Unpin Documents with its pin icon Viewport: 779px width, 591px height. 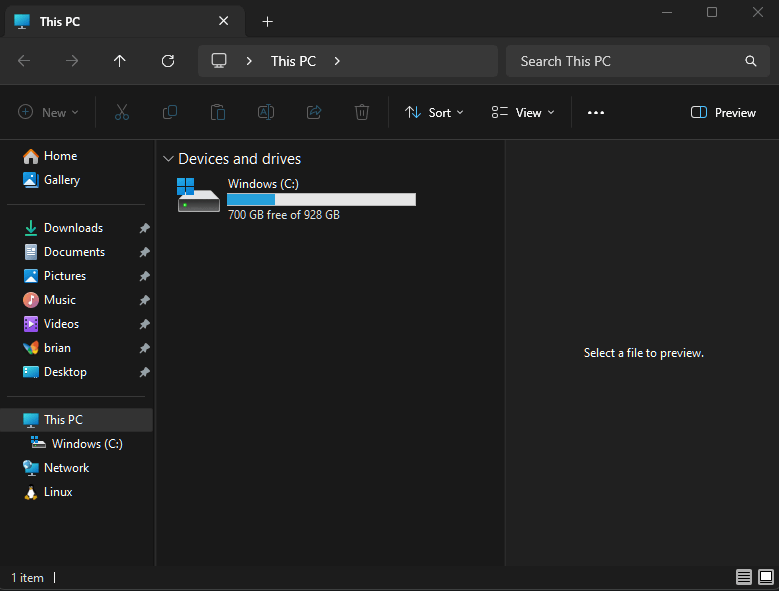pyautogui.click(x=145, y=252)
